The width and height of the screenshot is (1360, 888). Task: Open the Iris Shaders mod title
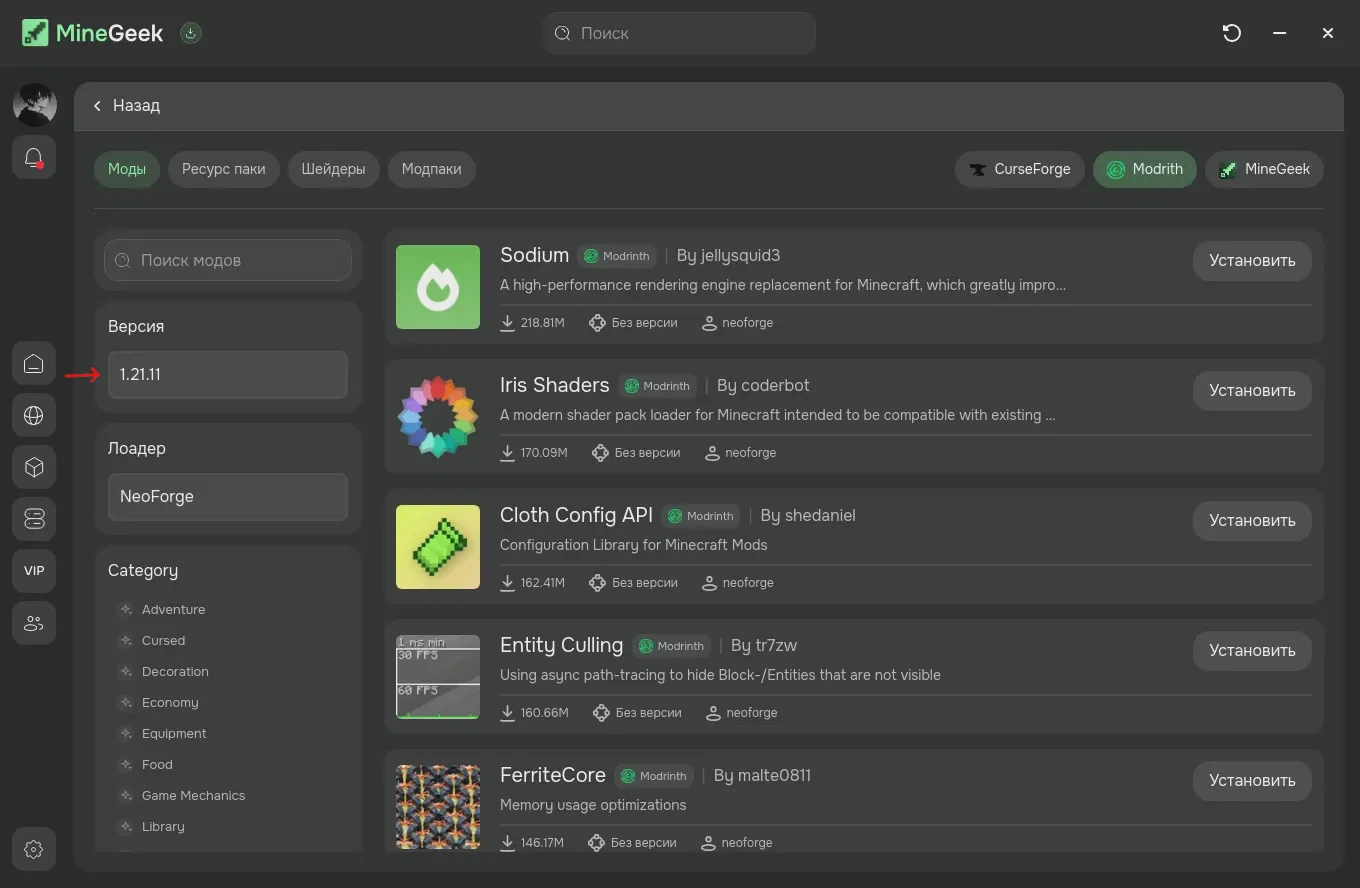pyautogui.click(x=554, y=385)
